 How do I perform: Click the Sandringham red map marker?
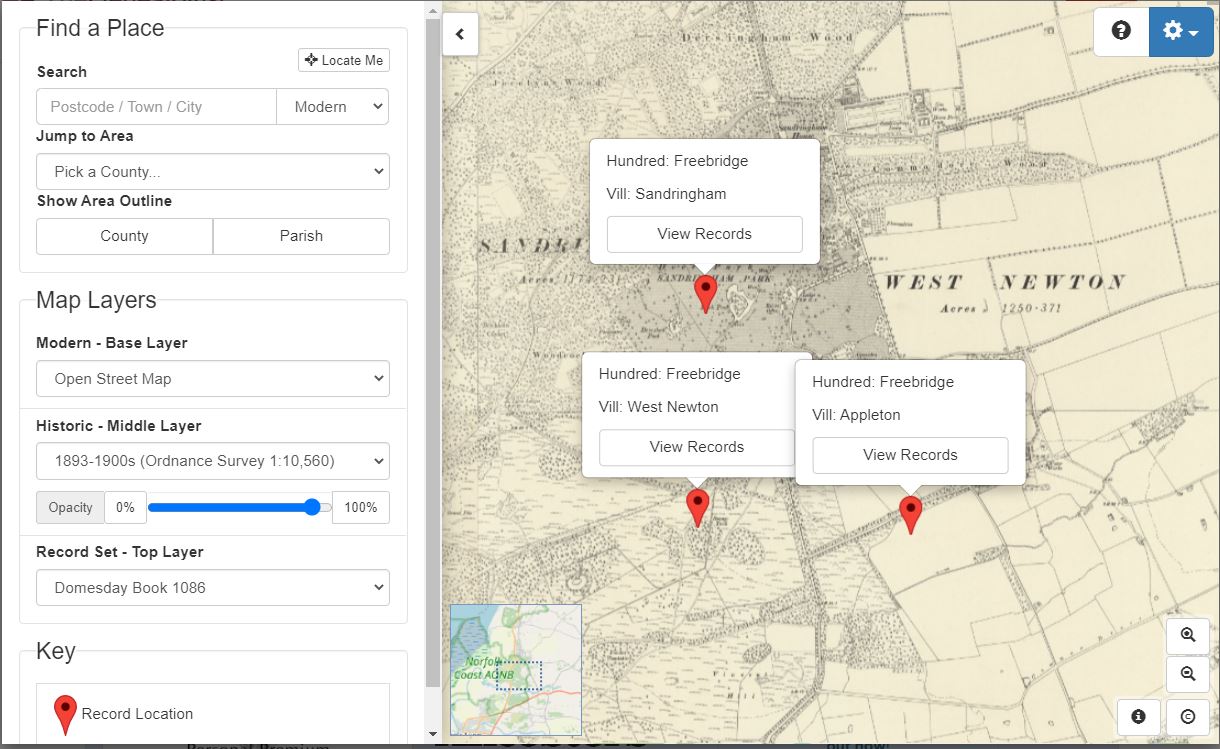pos(706,292)
